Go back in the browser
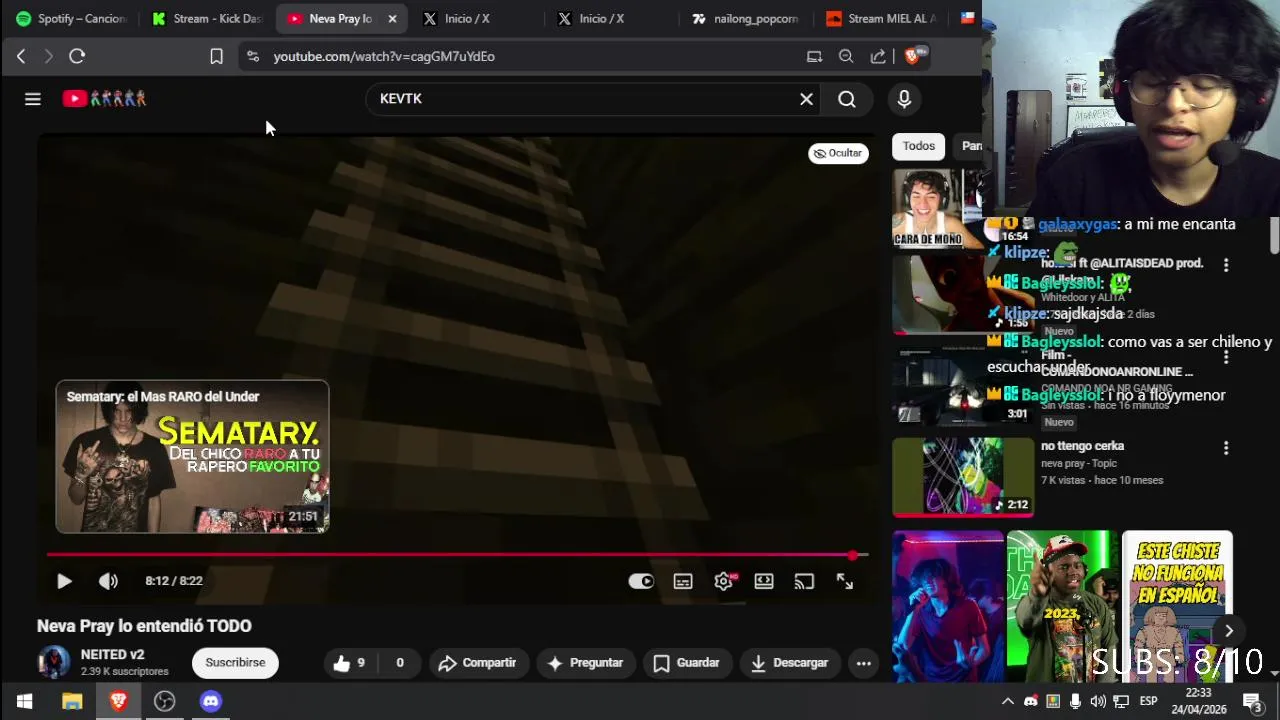 (21, 57)
